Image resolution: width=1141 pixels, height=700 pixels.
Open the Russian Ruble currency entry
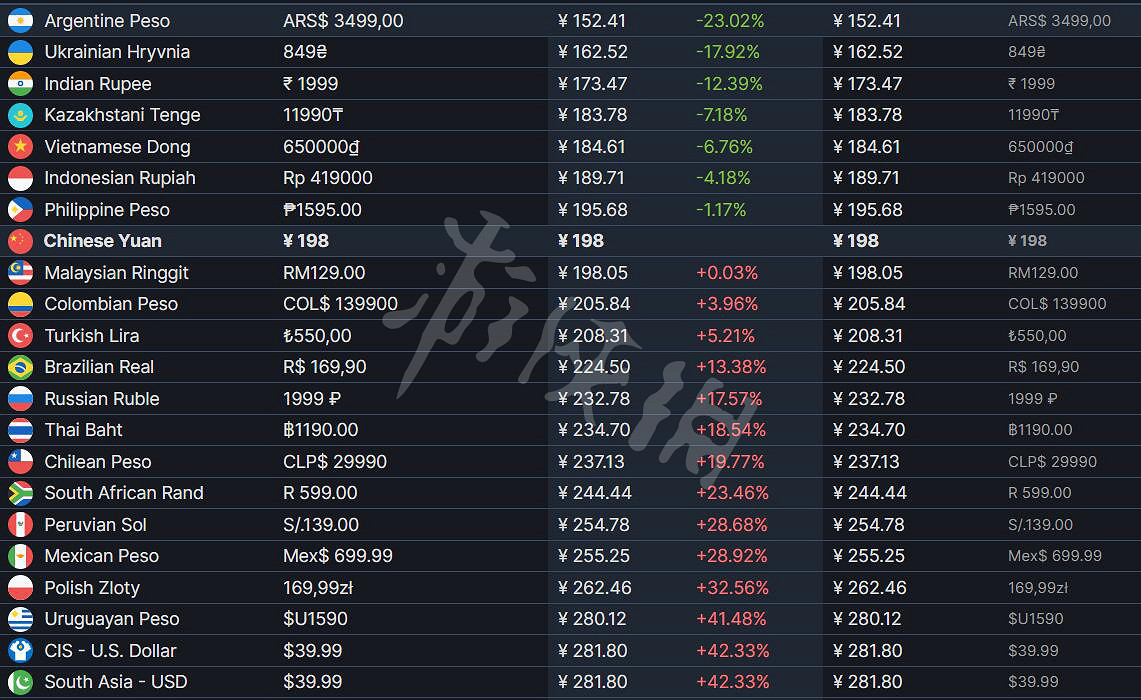click(x=101, y=399)
